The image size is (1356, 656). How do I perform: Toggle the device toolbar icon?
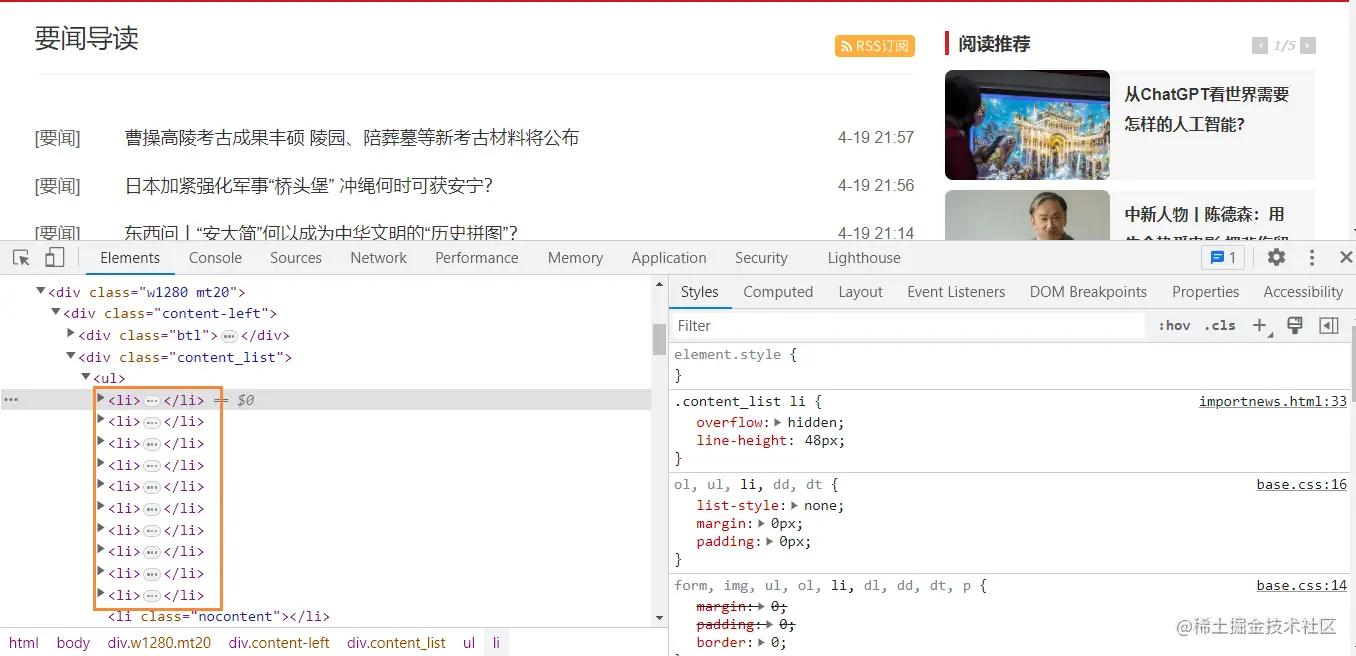click(54, 257)
